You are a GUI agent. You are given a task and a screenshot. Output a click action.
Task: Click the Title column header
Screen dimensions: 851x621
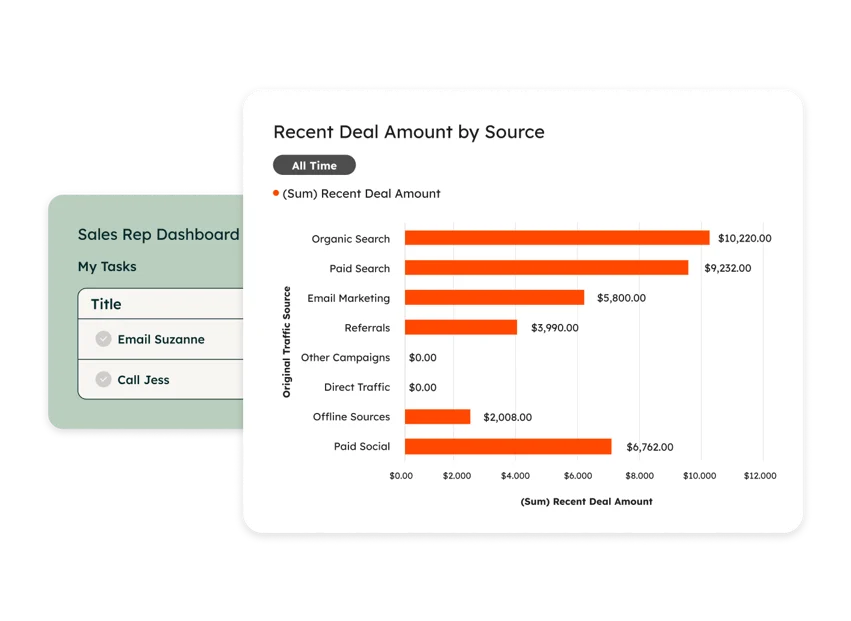tap(106, 304)
